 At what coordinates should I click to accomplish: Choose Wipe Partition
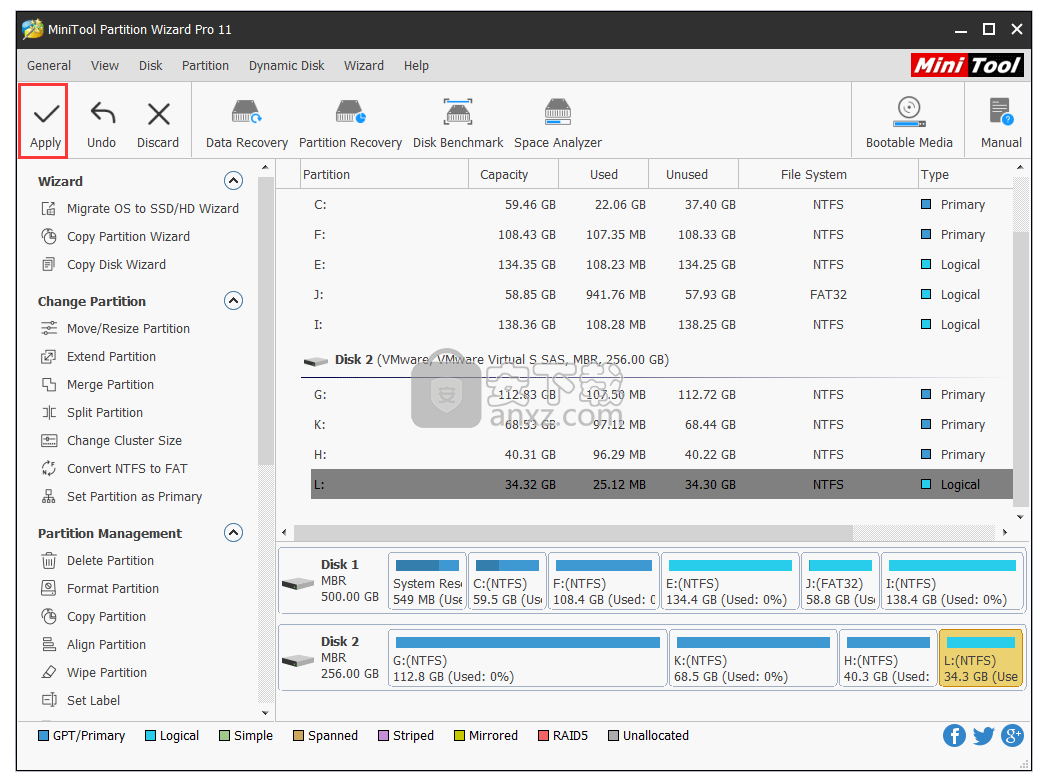click(94, 673)
